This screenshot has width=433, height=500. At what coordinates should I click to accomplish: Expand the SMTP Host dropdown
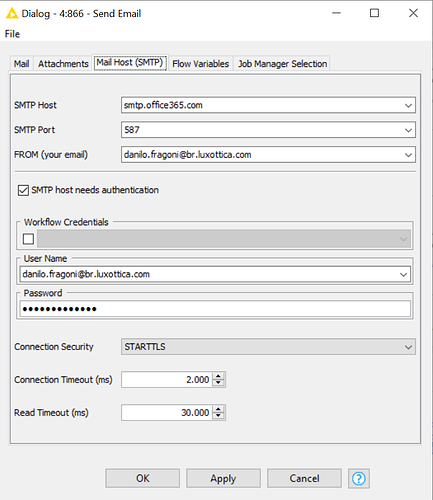pyautogui.click(x=408, y=105)
